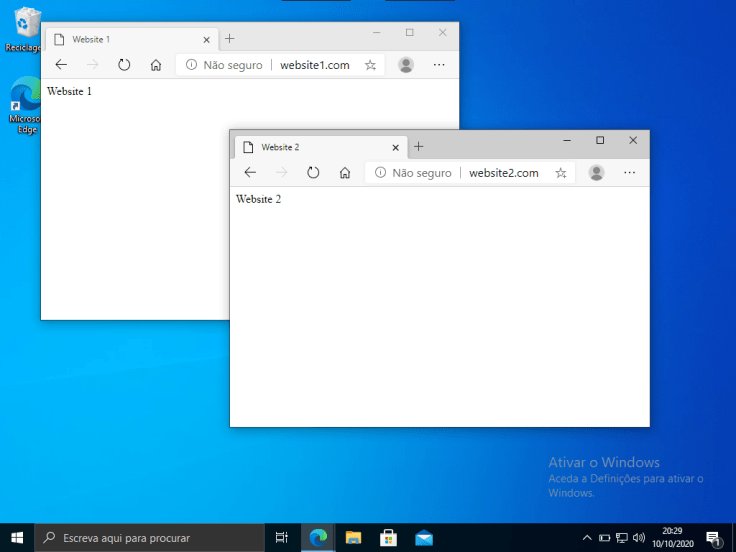736x552 pixels.
Task: Open Microsoft Store from the taskbar
Action: (x=388, y=538)
